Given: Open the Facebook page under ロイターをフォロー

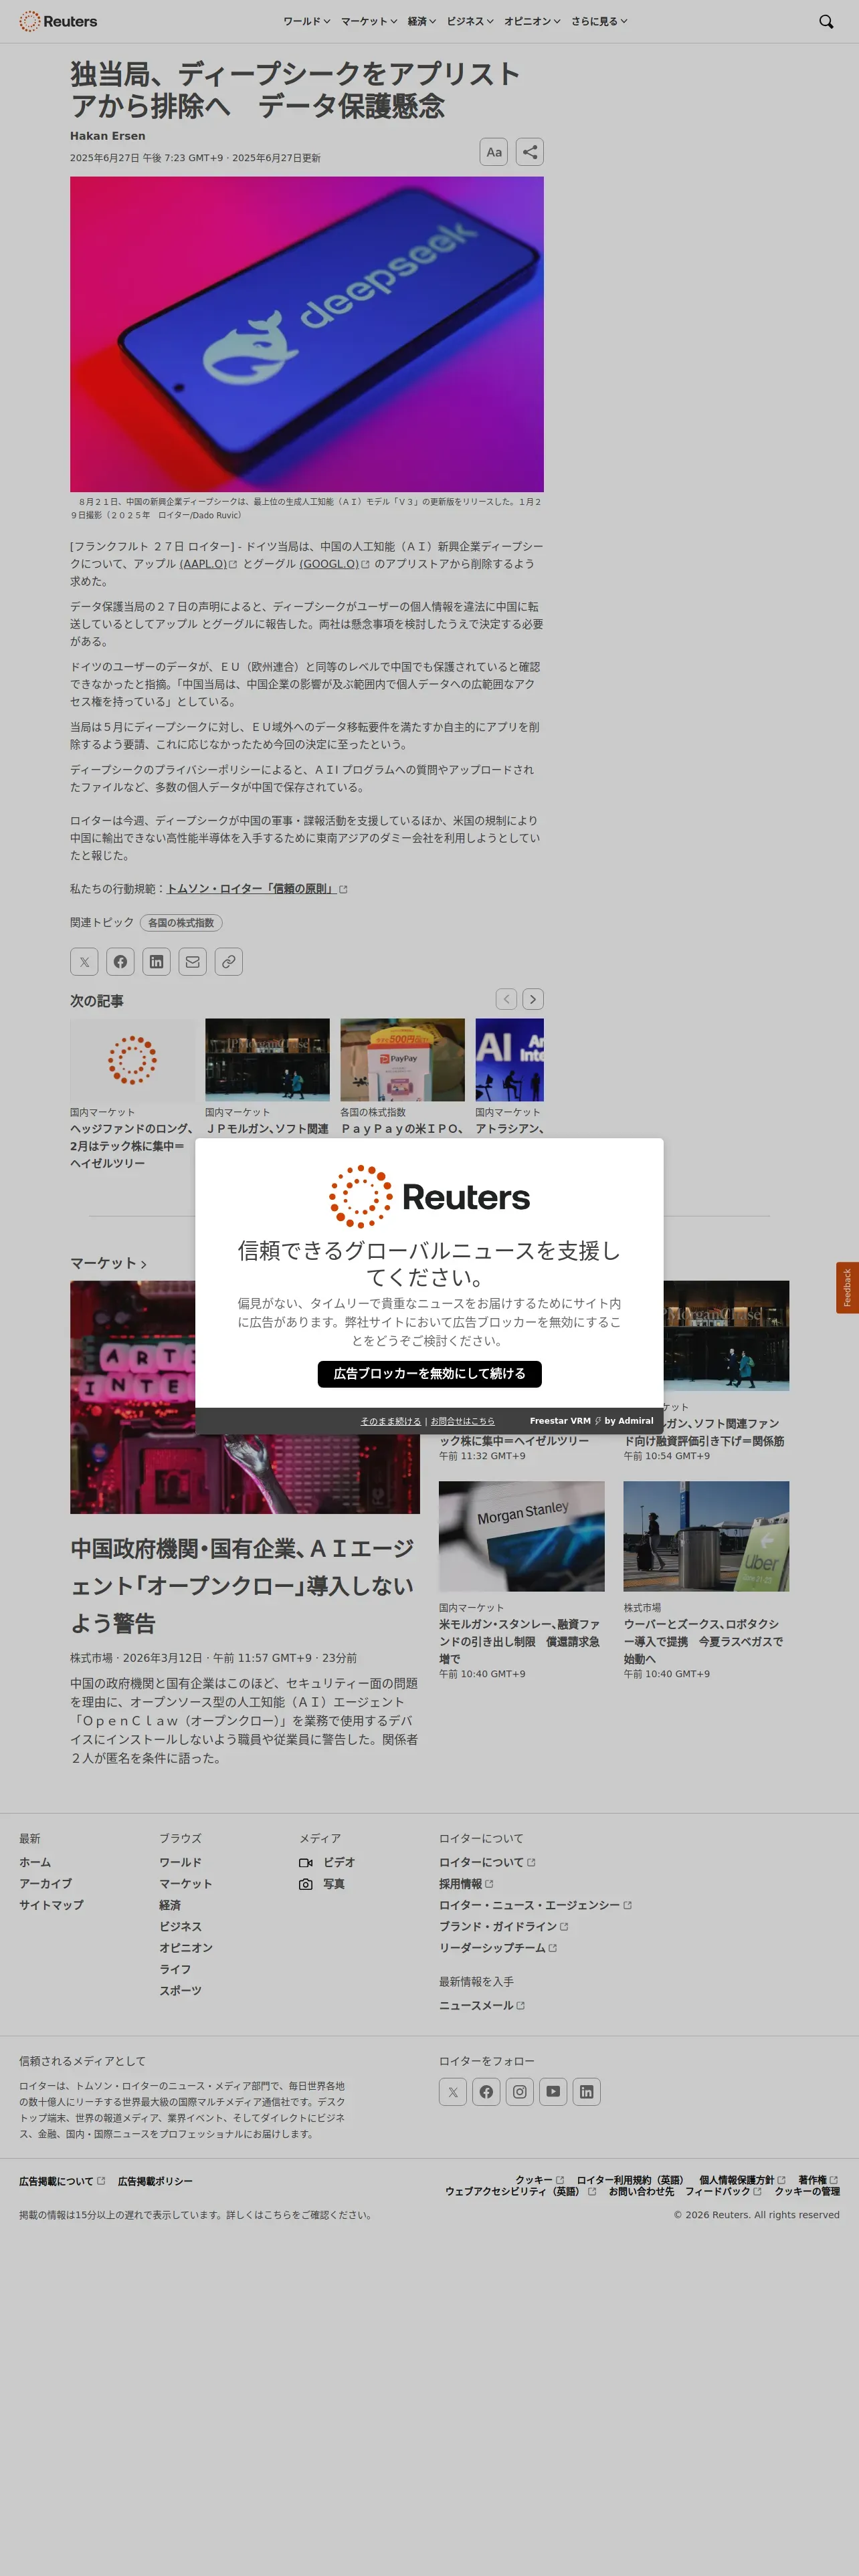Looking at the screenshot, I should coord(486,2091).
